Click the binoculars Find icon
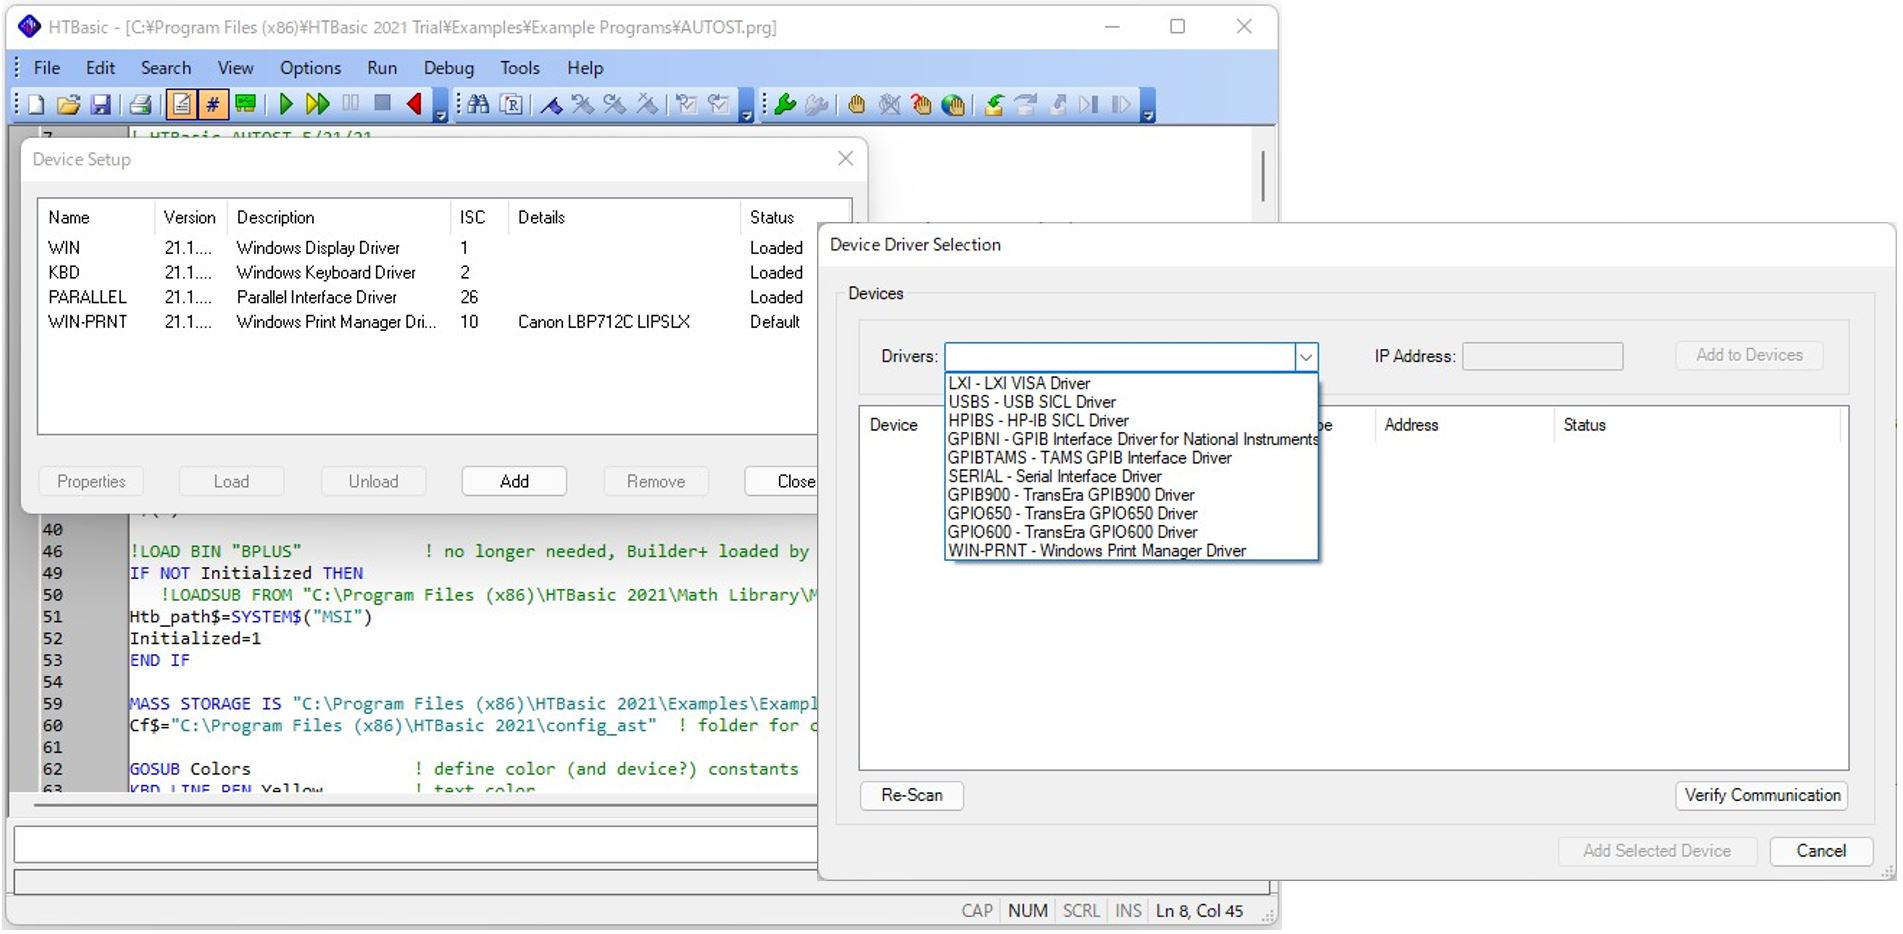The height and width of the screenshot is (934, 1903). pos(479,104)
